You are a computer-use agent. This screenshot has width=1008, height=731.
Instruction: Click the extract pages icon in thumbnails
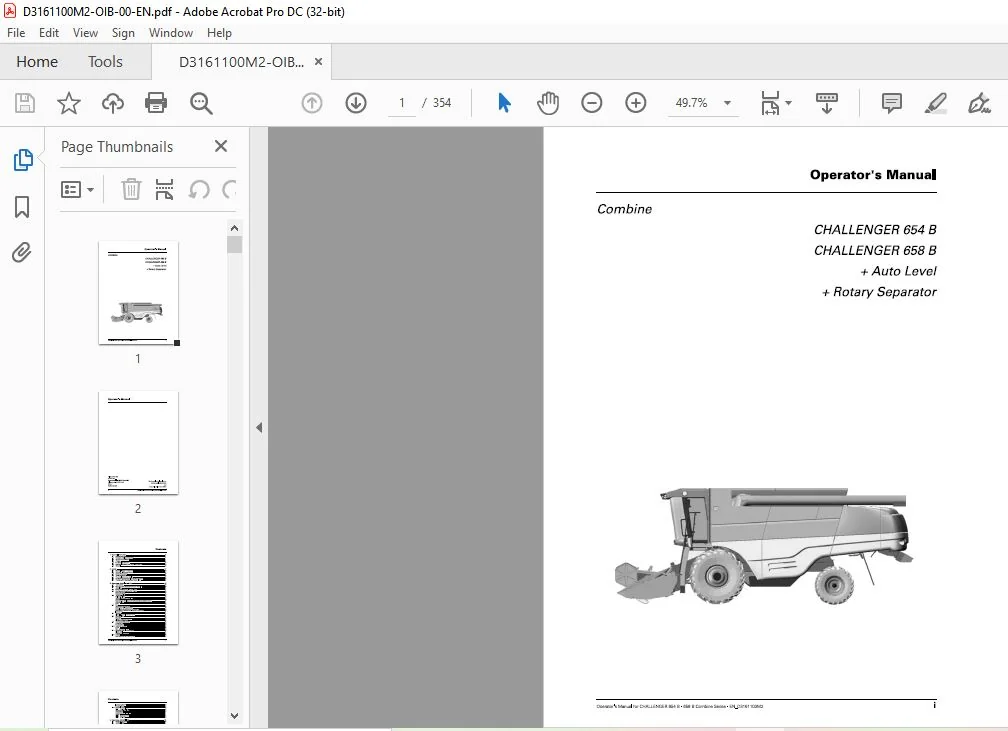(165, 189)
